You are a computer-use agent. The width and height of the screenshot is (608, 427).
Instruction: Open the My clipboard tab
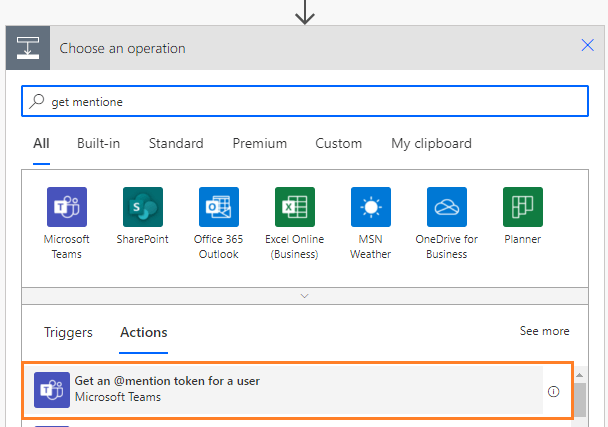(431, 143)
